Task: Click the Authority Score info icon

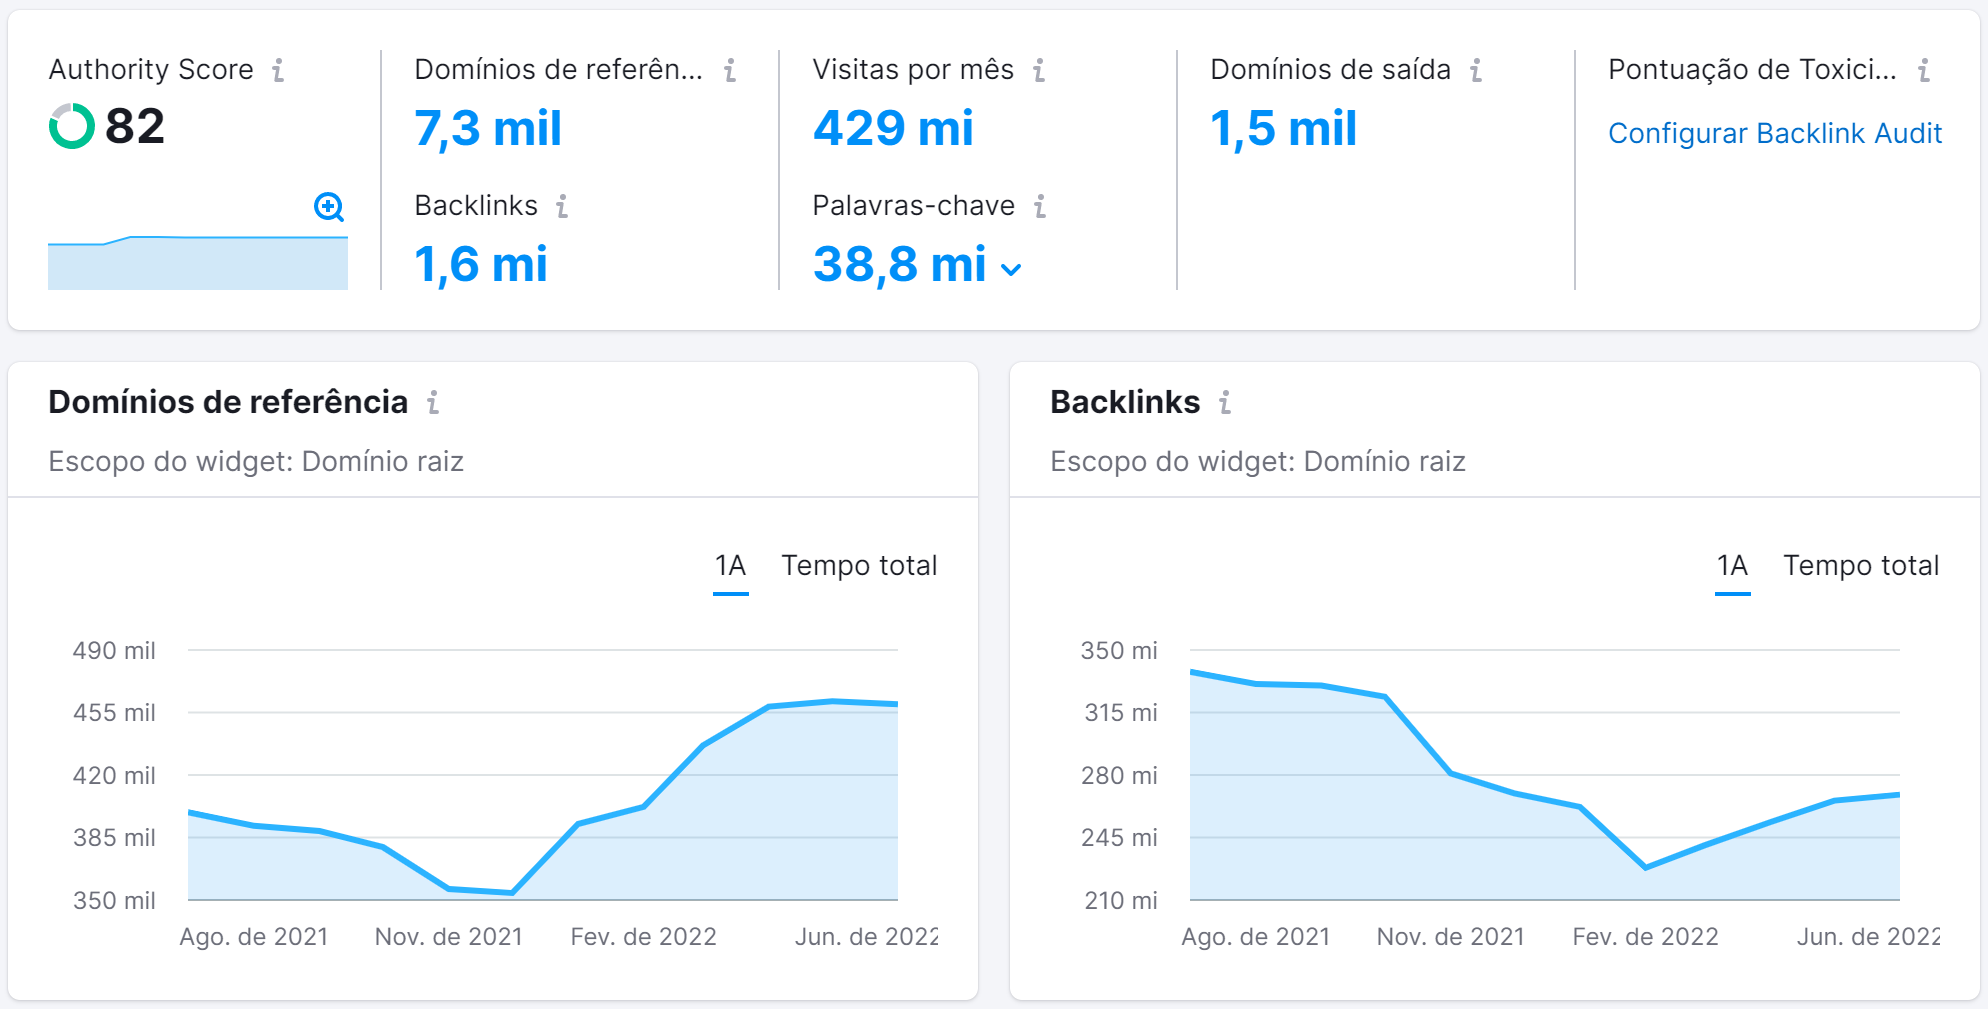Action: [x=280, y=70]
